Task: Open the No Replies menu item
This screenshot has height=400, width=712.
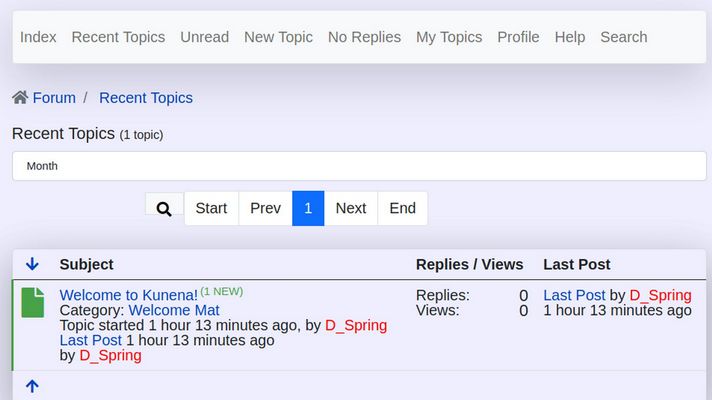Action: tap(364, 37)
